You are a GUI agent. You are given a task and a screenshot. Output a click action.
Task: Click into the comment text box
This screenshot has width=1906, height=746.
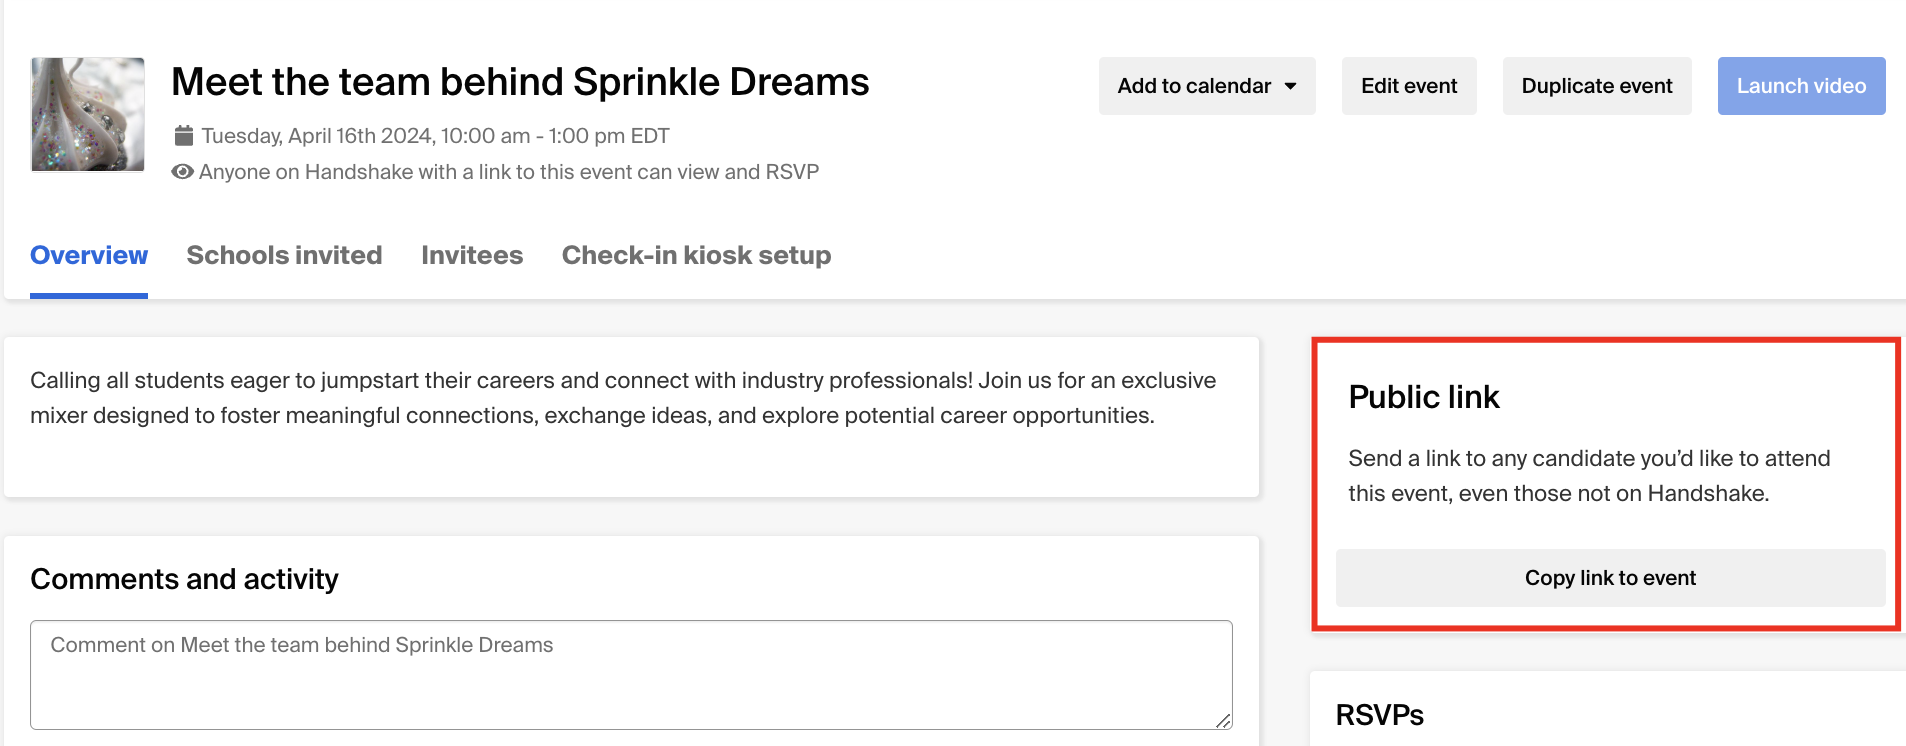(x=631, y=675)
